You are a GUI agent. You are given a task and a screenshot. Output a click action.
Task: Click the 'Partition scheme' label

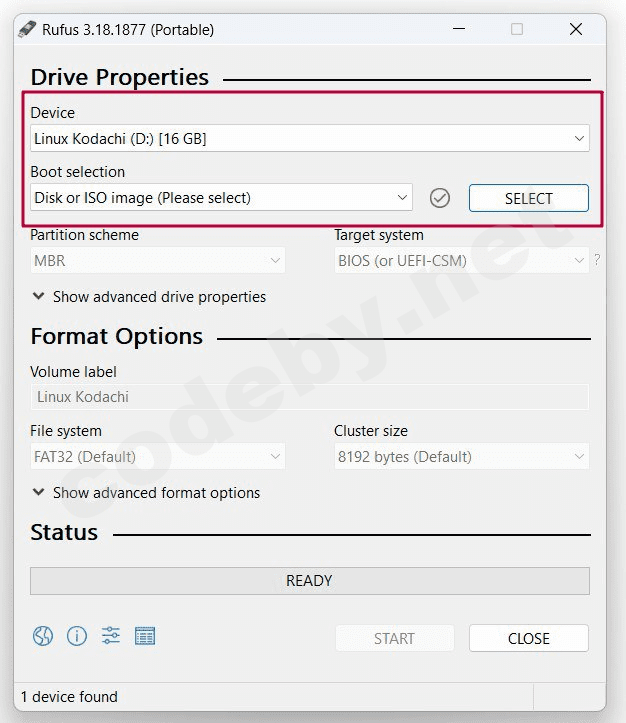[x=84, y=235]
